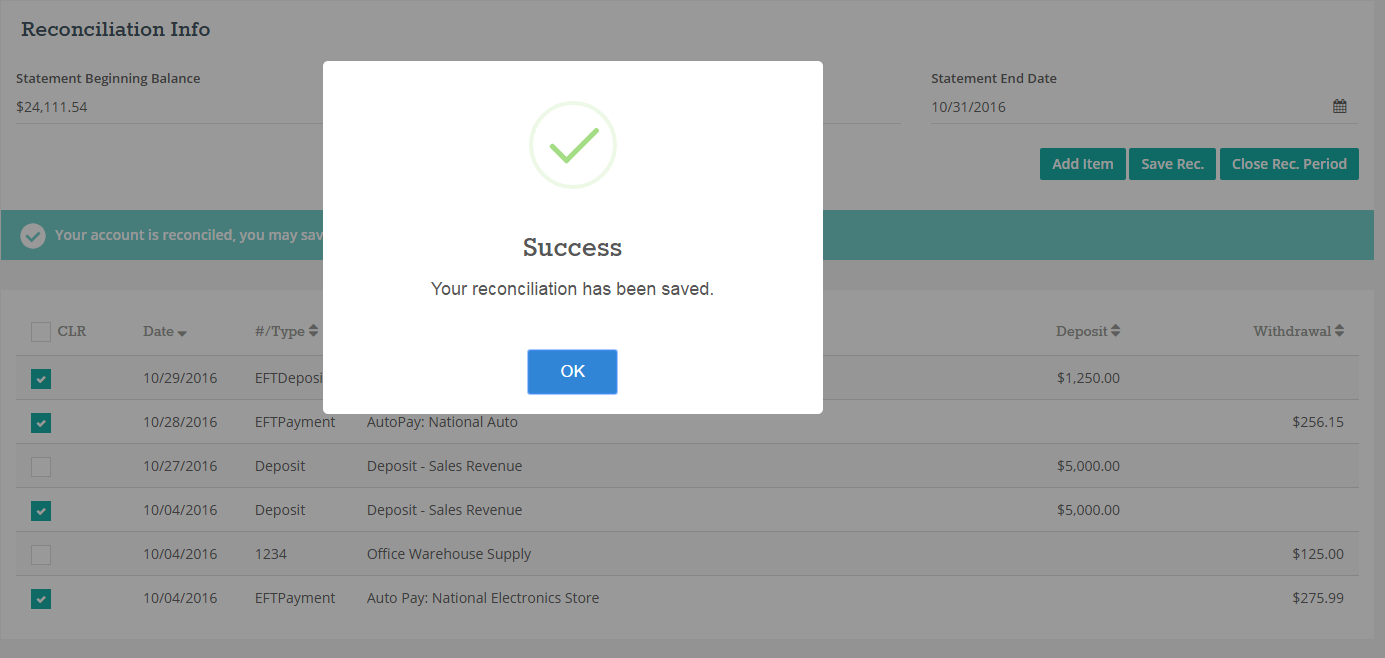Sort by the Withdrawal column arrows
1385x658 pixels.
tap(1339, 331)
